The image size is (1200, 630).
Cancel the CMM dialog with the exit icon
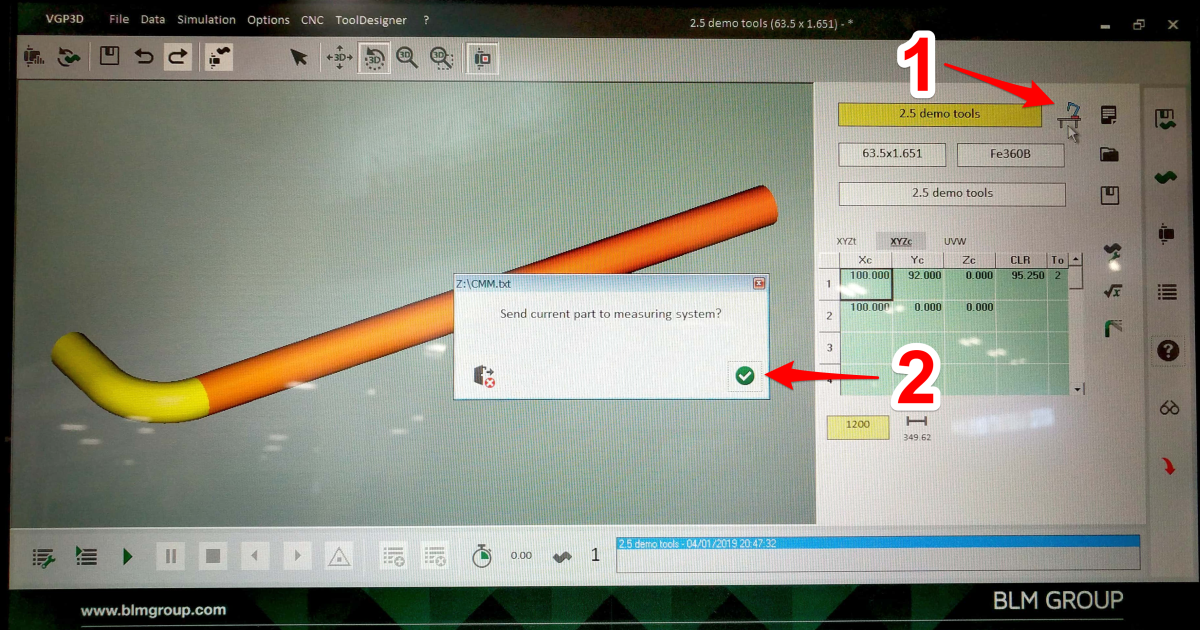pyautogui.click(x=483, y=376)
